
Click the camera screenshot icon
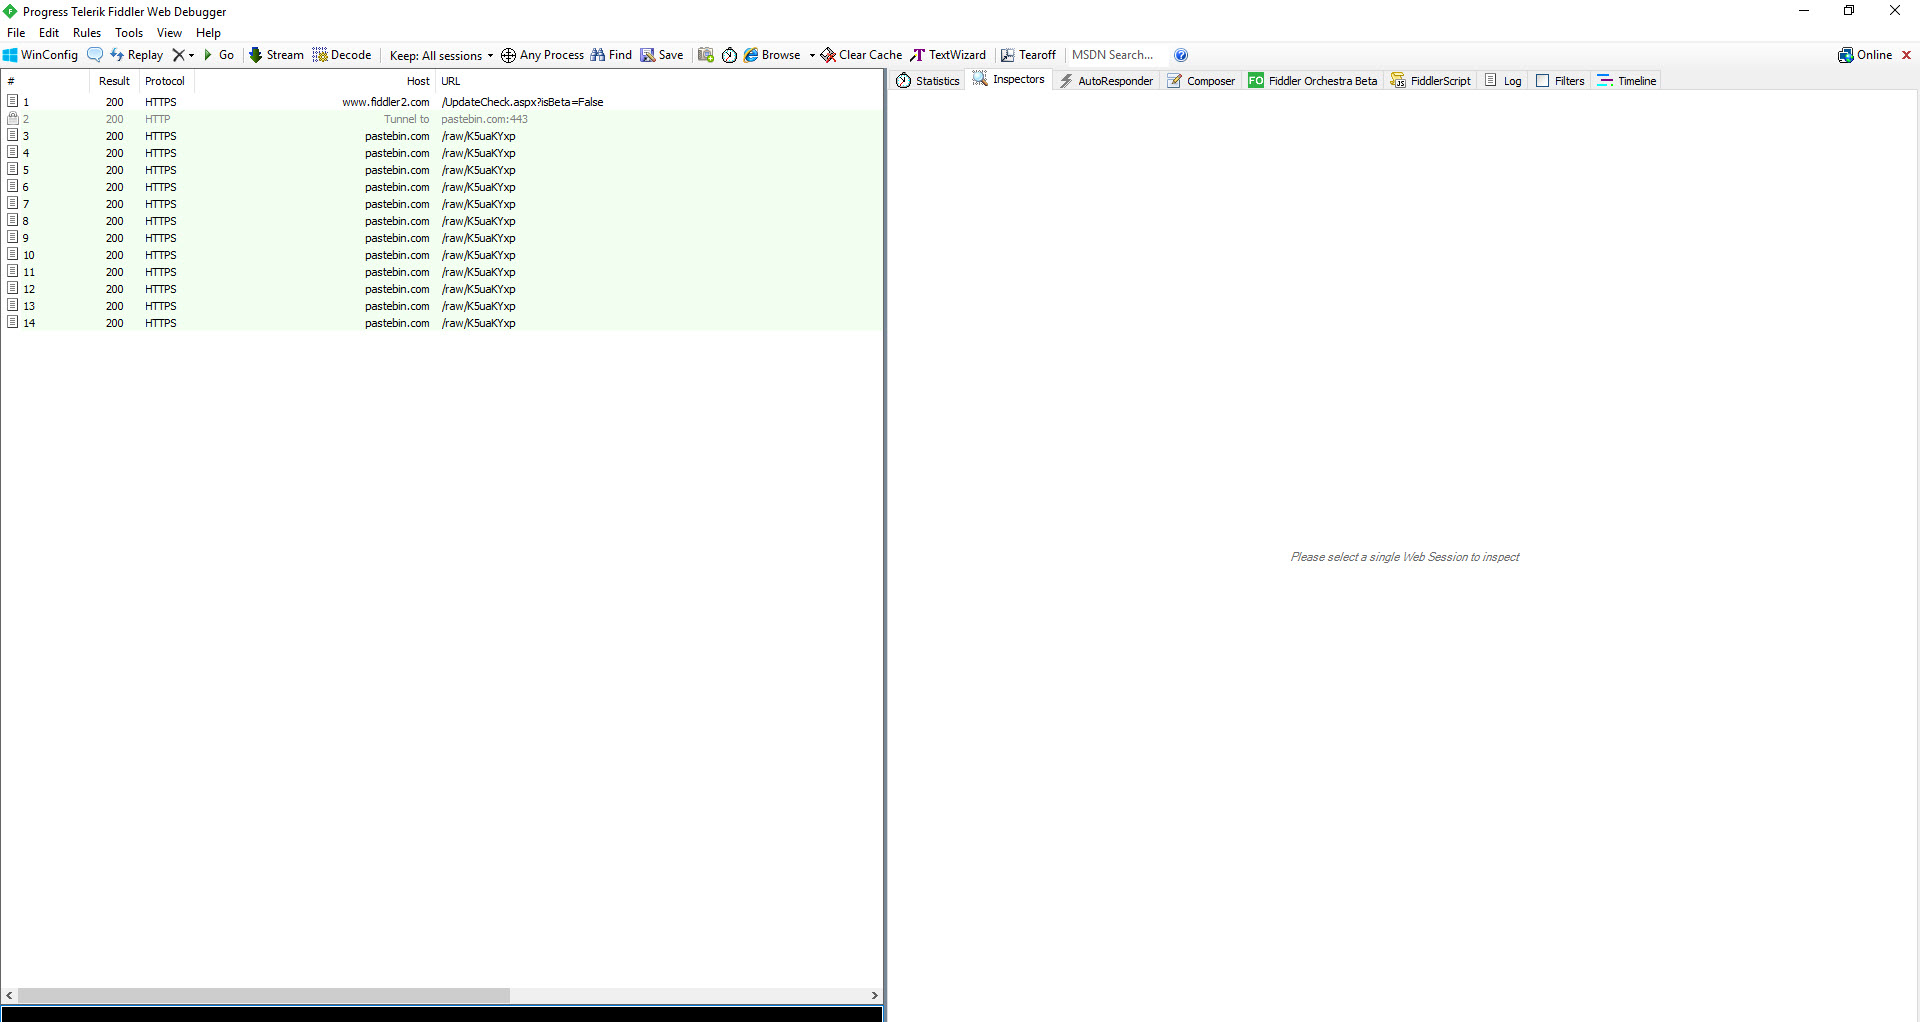click(706, 55)
